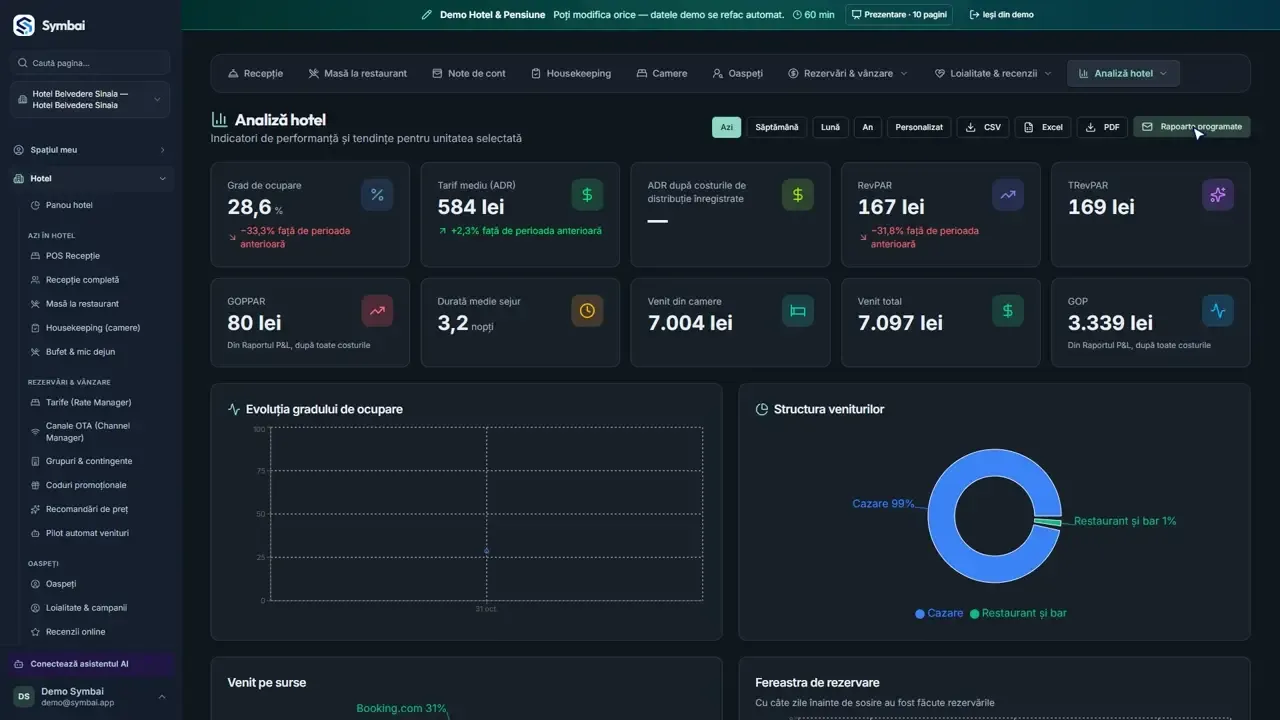1280x720 pixels.
Task: Click Ieși din demo
Action: (1002, 15)
